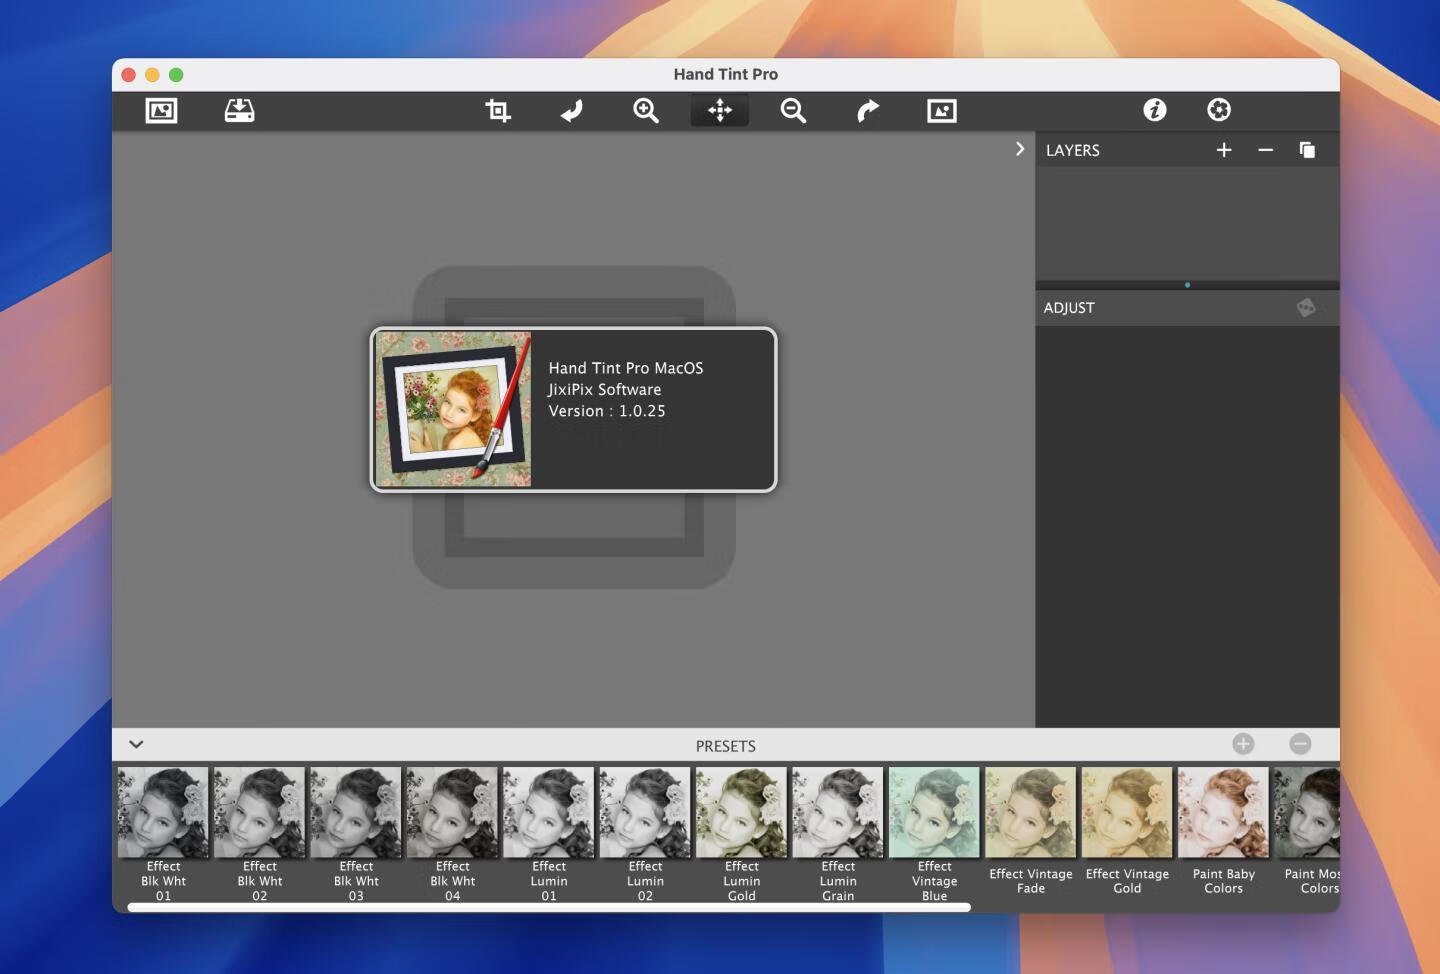1440x974 pixels.
Task: Click the preview original image icon
Action: pyautogui.click(x=942, y=111)
